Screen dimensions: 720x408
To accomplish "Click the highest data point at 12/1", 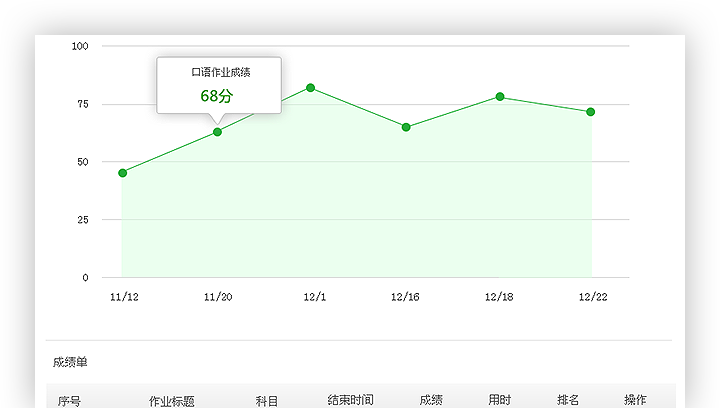I will 311,88.
